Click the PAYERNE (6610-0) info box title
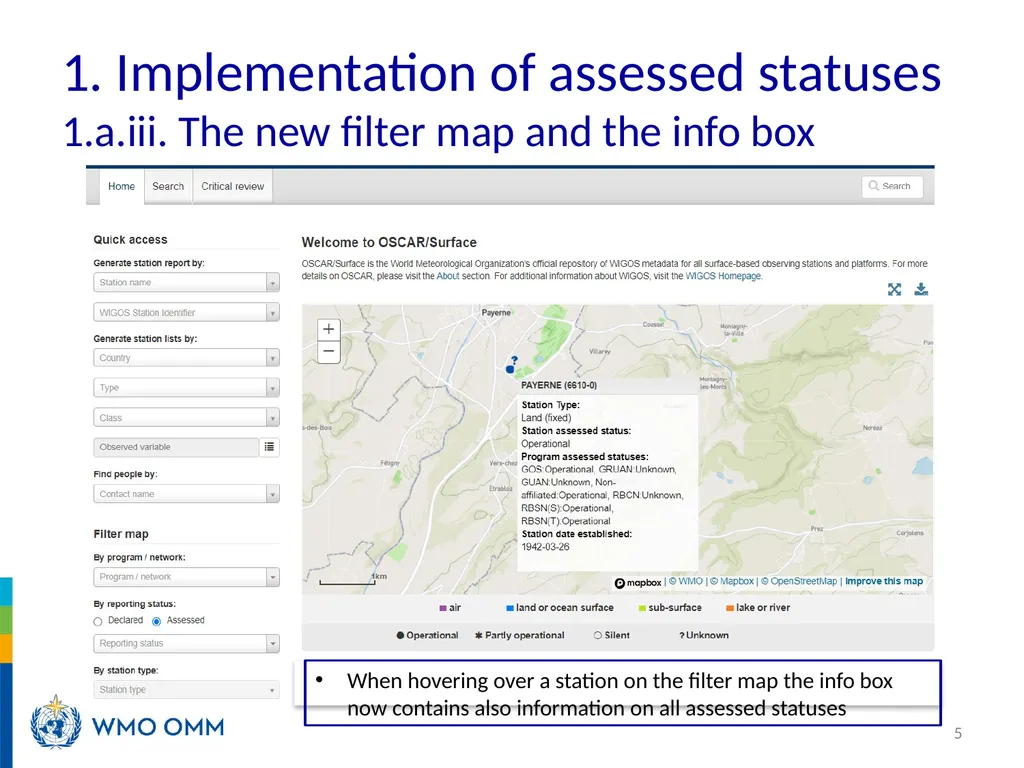Image resolution: width=1024 pixels, height=768 pixels. click(x=559, y=385)
